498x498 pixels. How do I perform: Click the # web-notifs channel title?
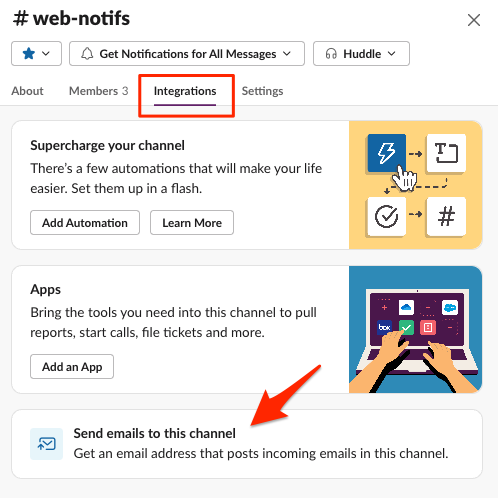pyautogui.click(x=71, y=18)
